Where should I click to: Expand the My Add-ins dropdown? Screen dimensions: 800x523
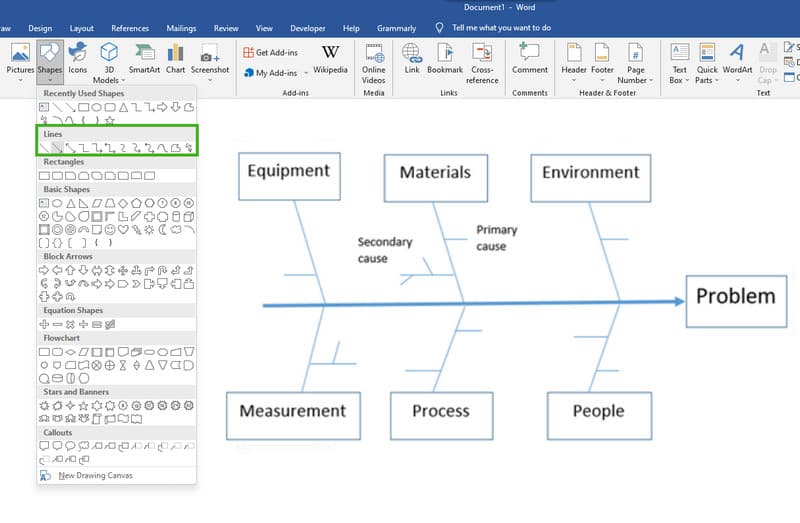coord(306,73)
